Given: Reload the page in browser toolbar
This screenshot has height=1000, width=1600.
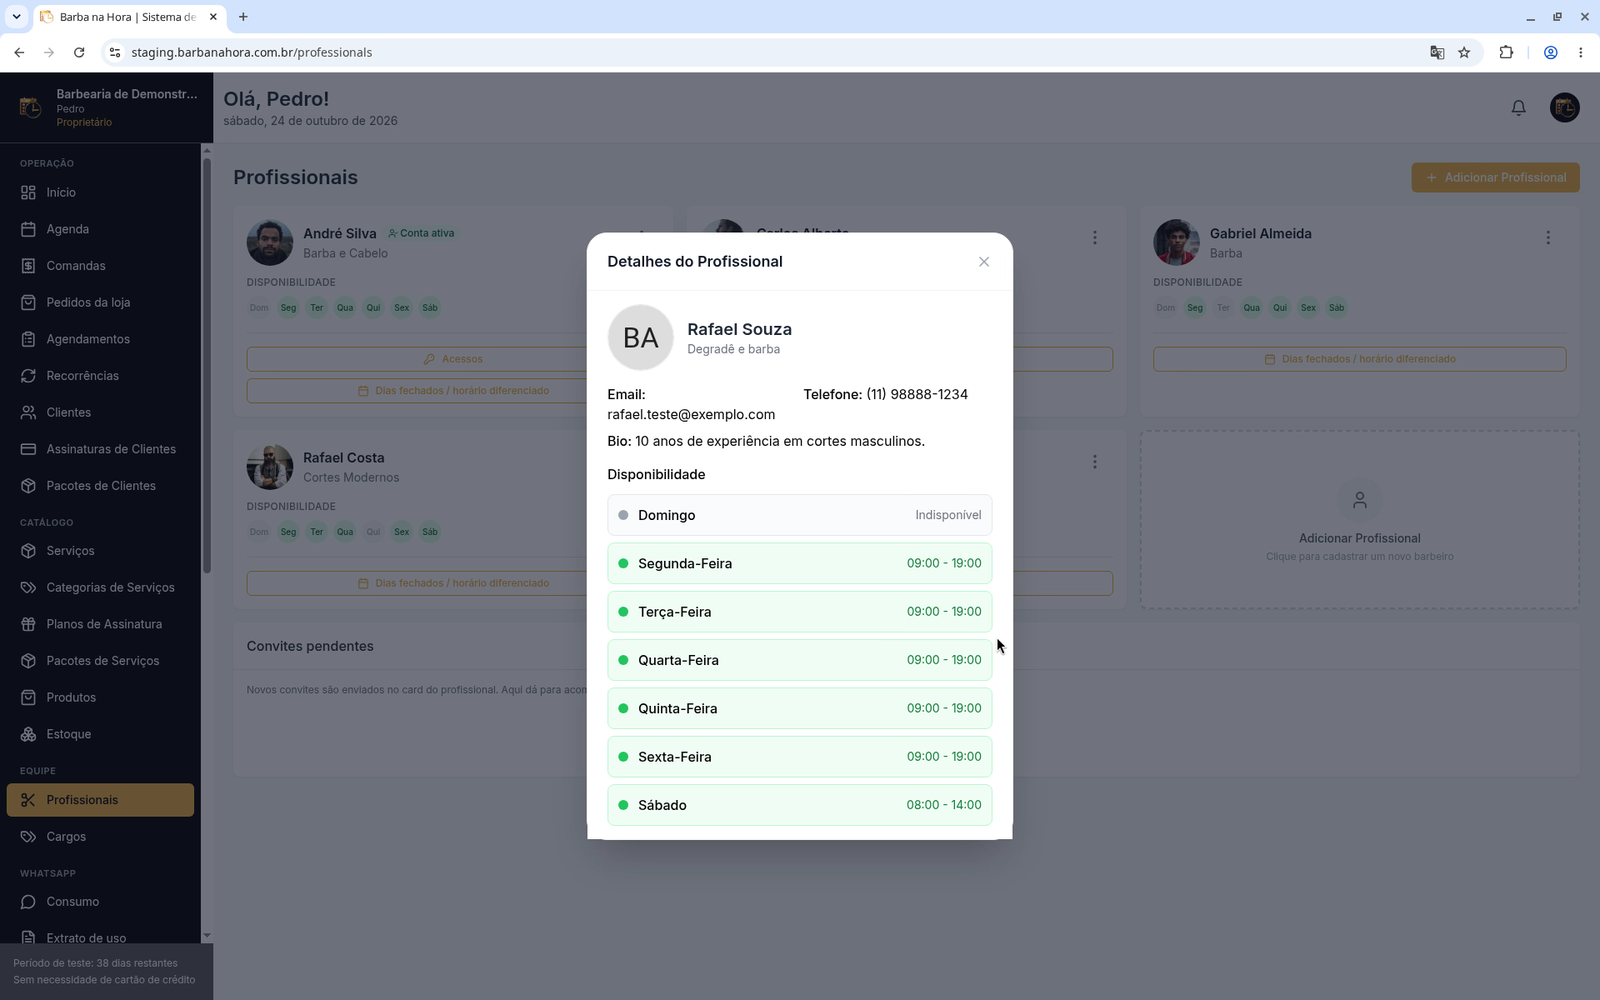Looking at the screenshot, I should pos(79,52).
